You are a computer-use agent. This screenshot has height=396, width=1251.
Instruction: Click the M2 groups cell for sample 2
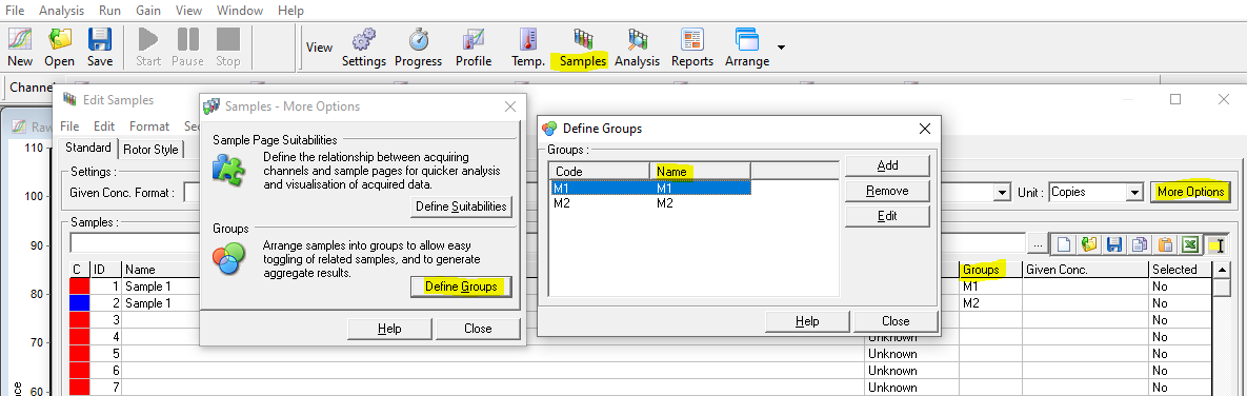point(990,303)
